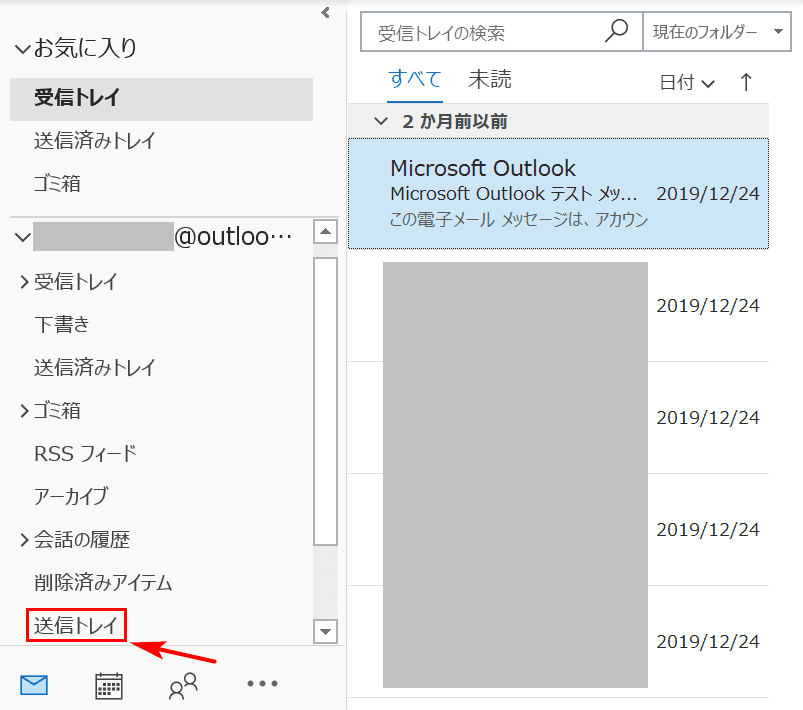Open the People contacts icon

pyautogui.click(x=184, y=685)
